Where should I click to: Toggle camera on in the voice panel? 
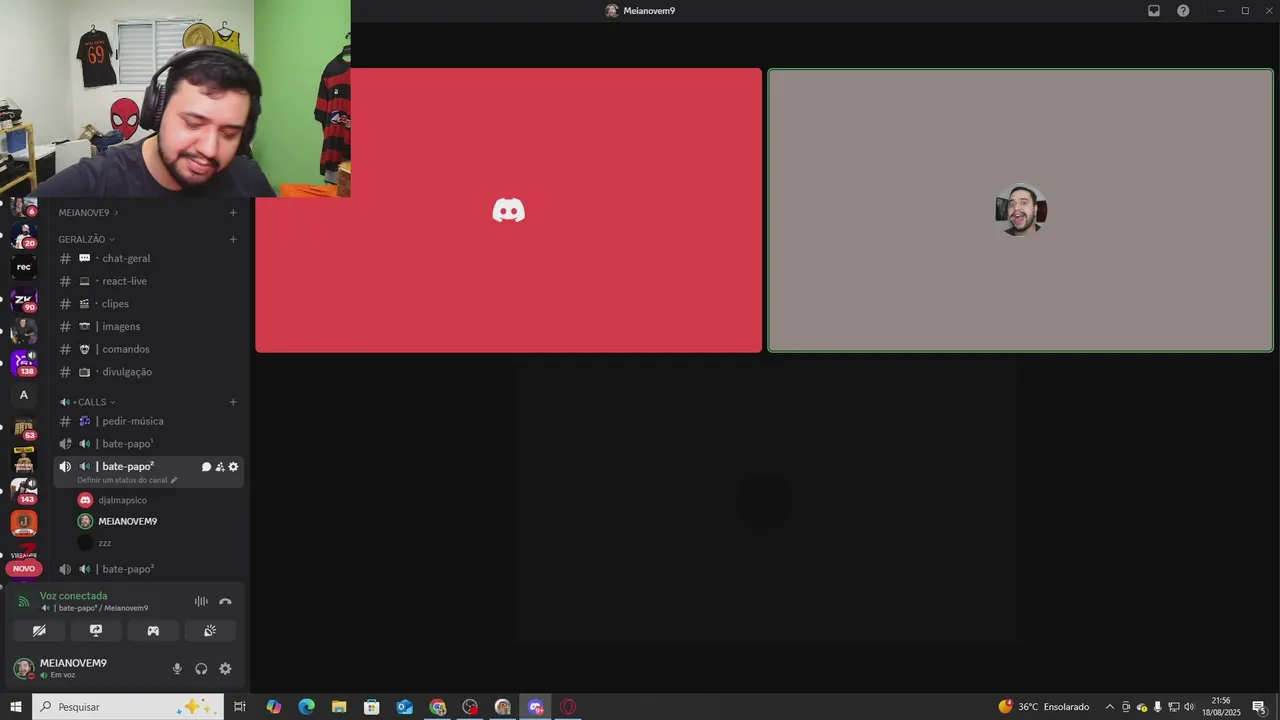click(x=39, y=631)
